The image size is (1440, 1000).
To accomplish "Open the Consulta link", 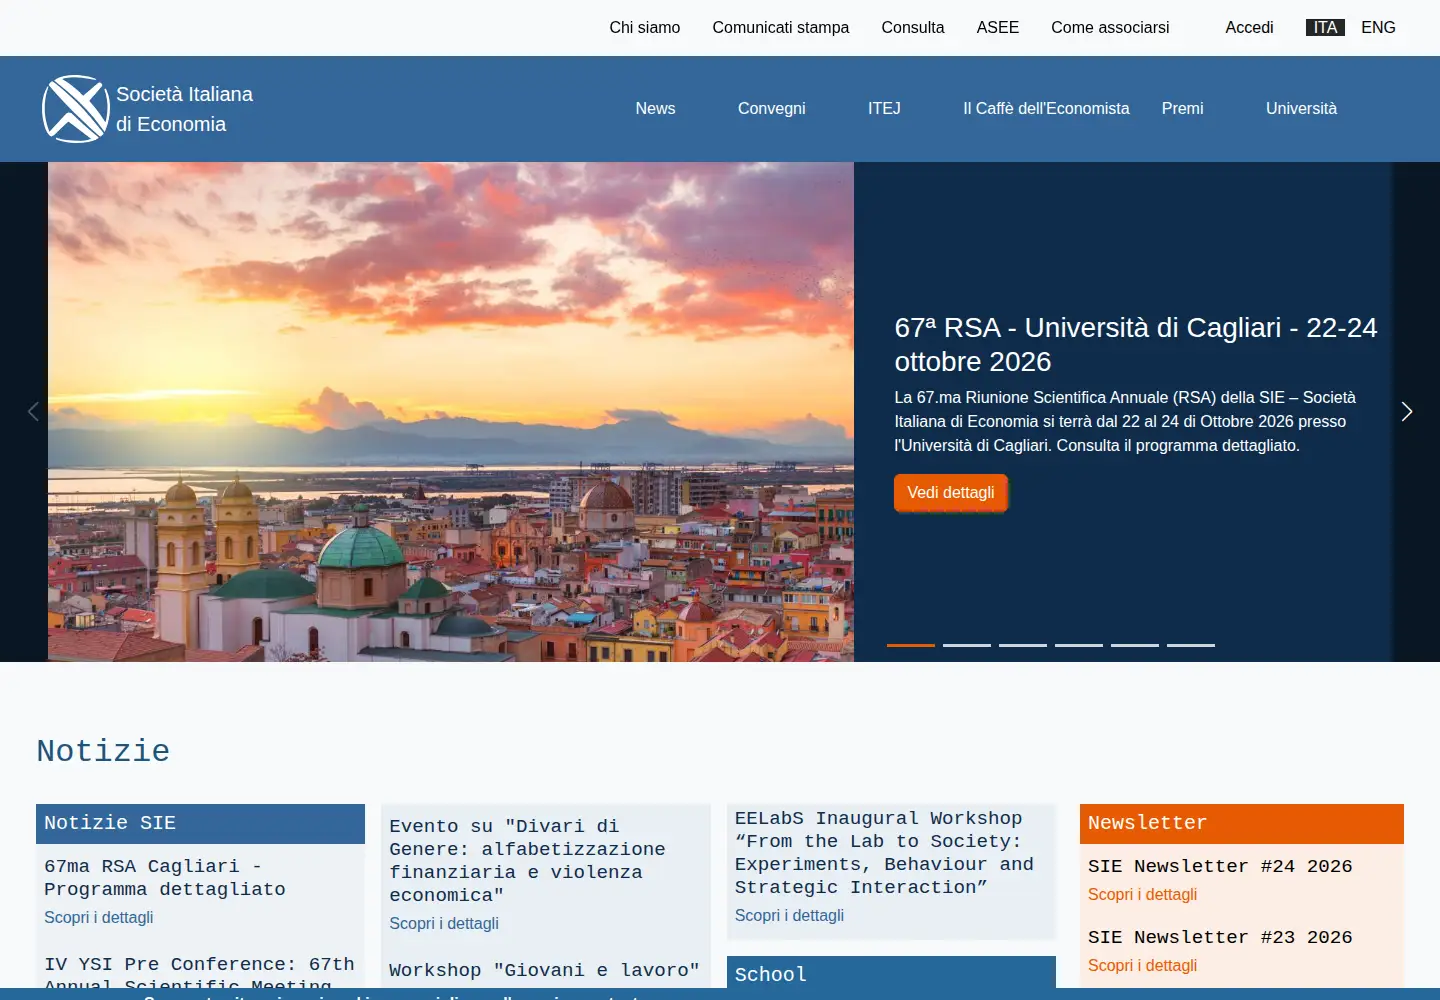I will tap(913, 28).
